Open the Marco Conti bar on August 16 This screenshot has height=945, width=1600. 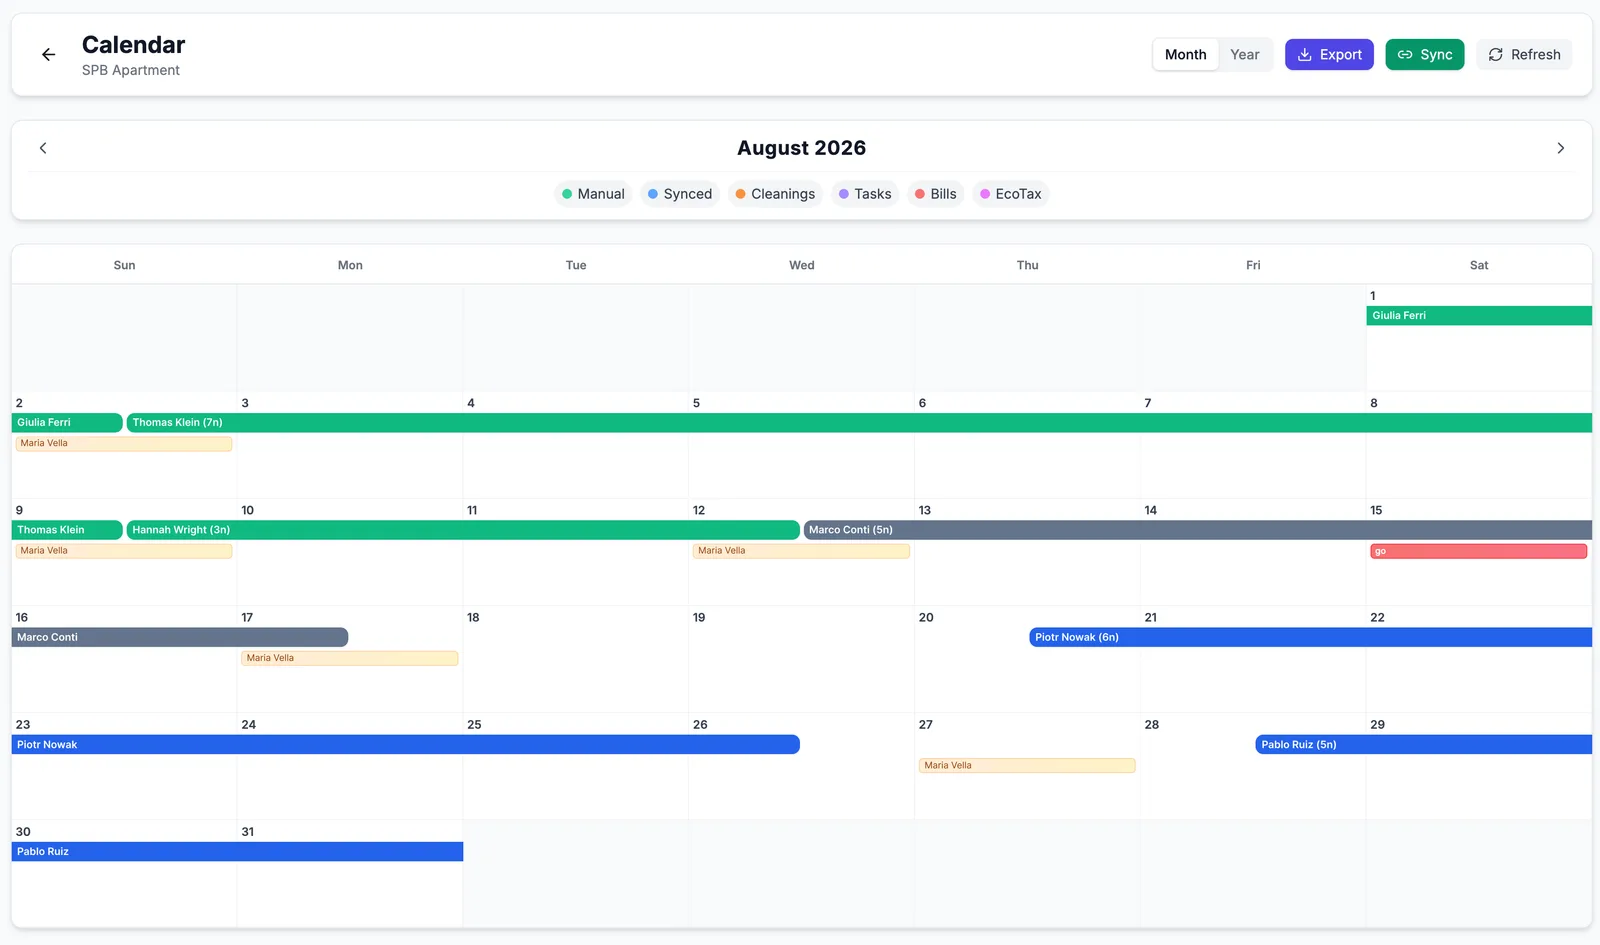tap(180, 637)
